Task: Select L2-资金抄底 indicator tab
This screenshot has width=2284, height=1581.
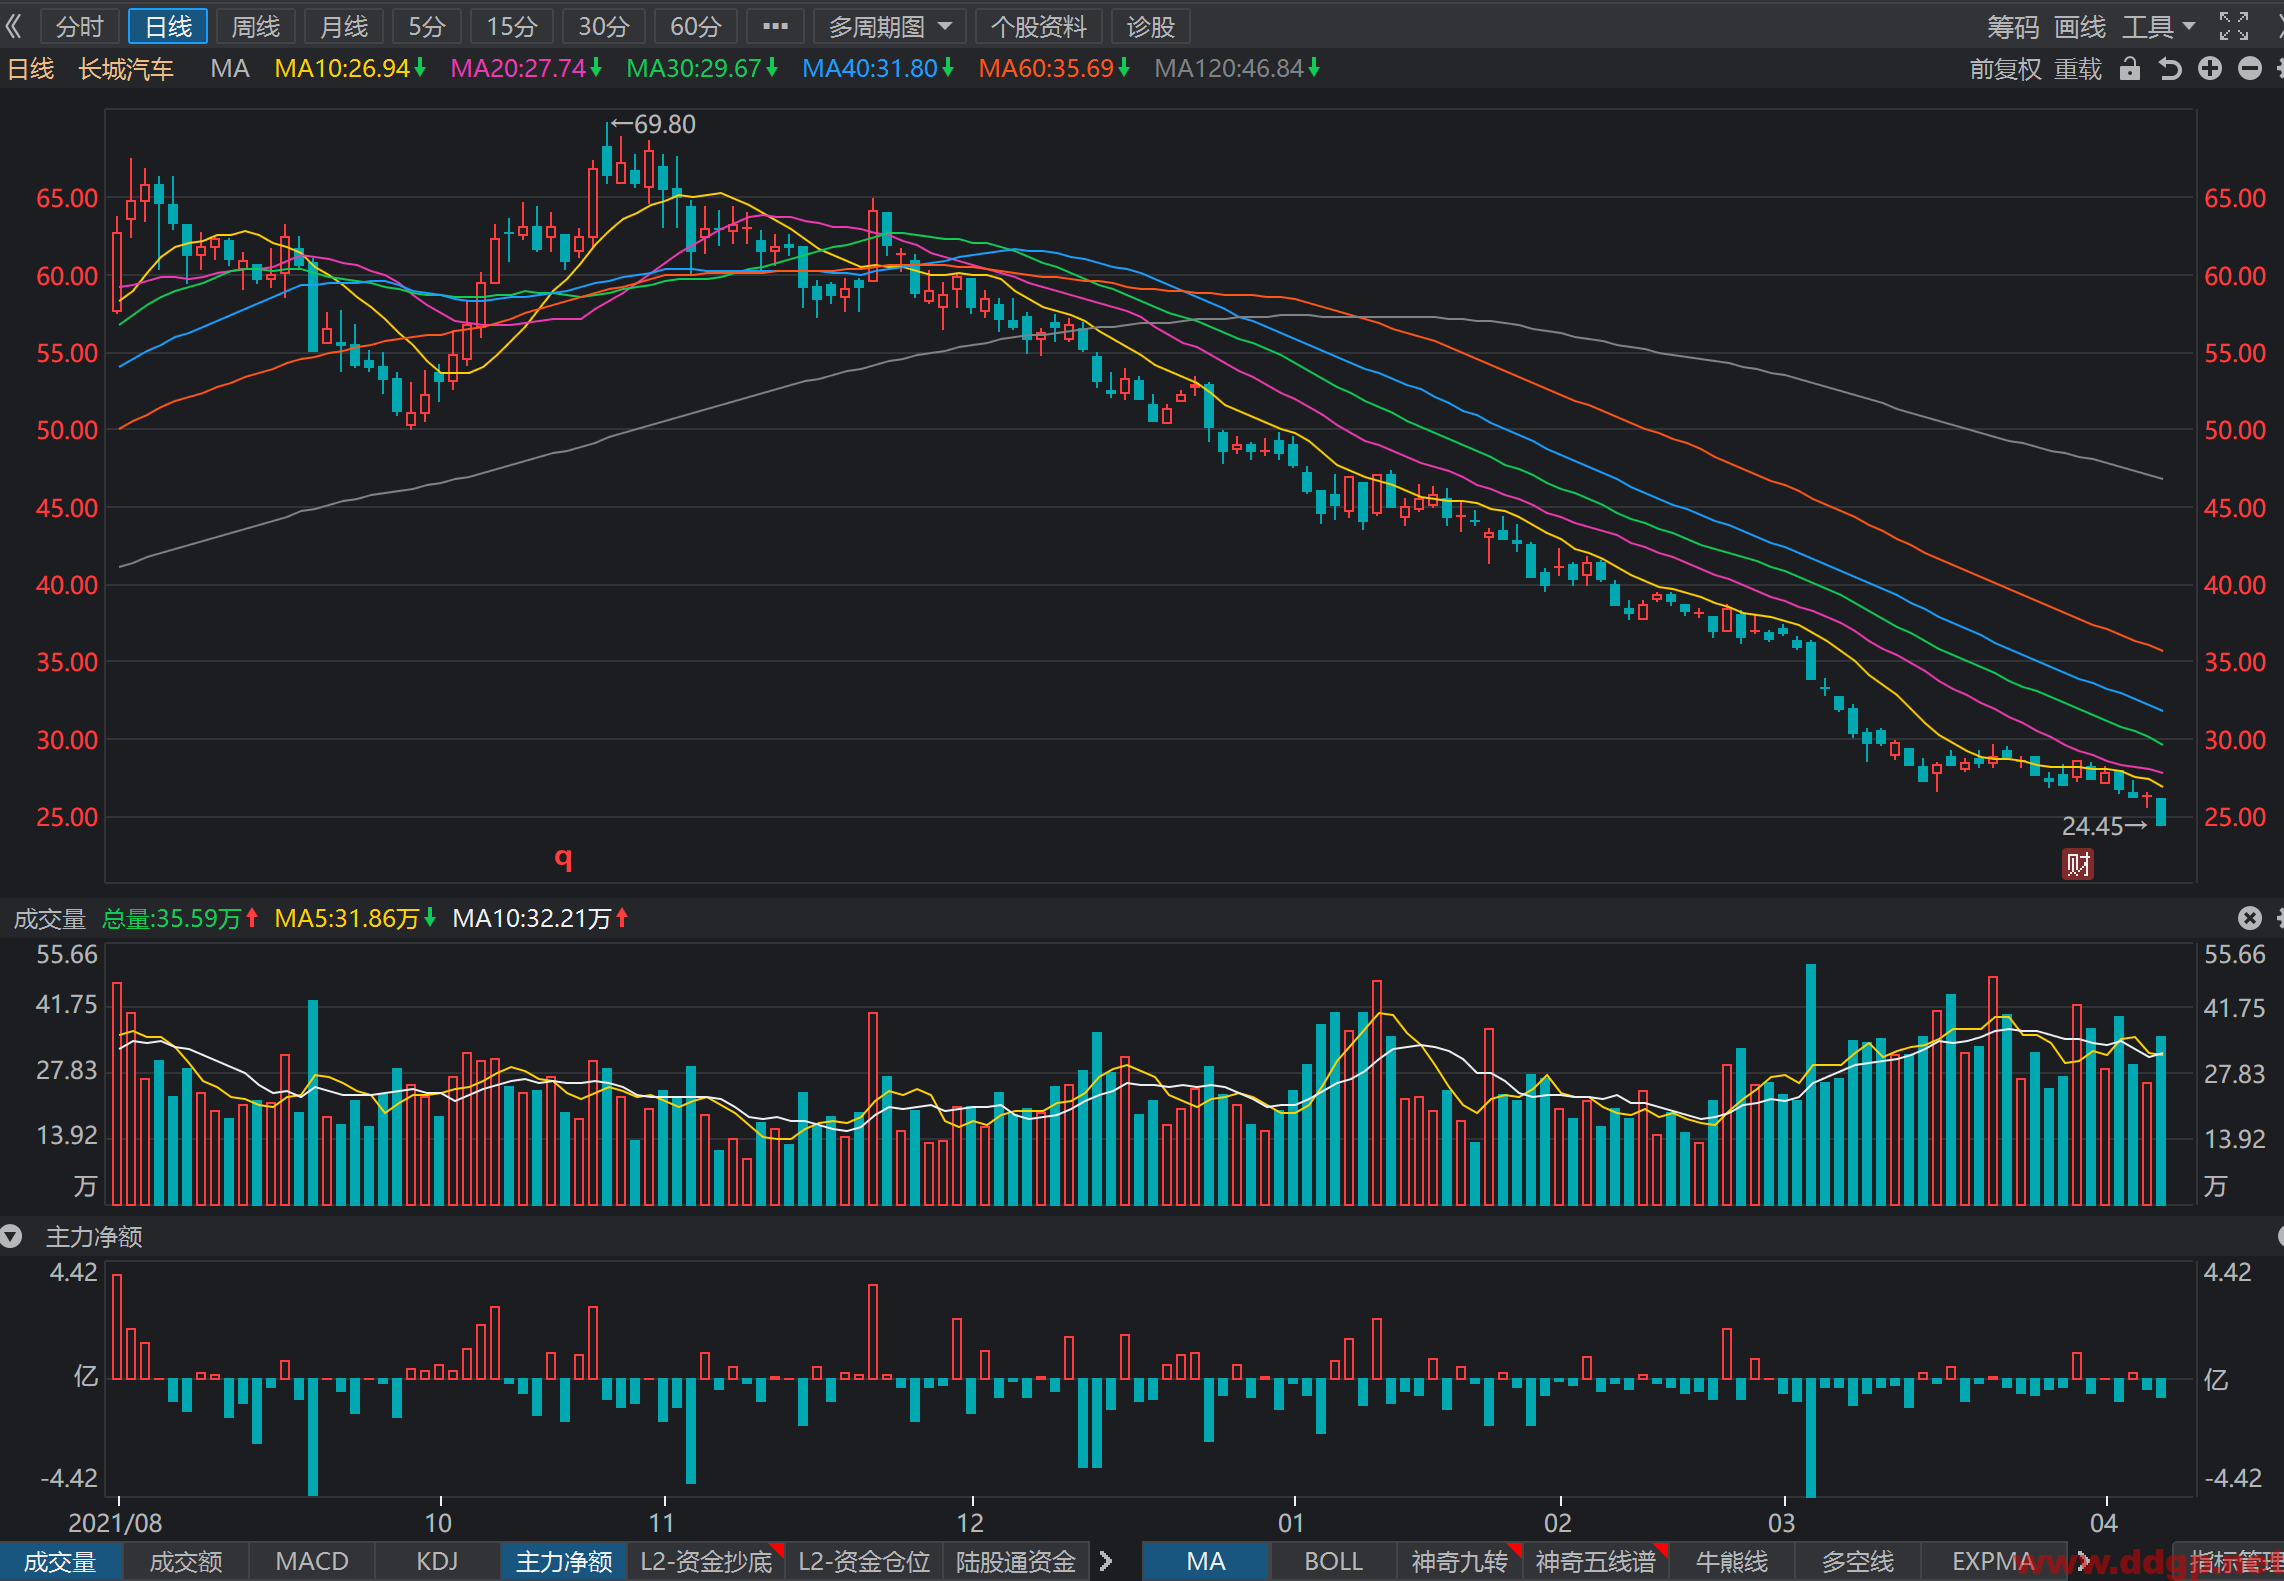Action: tap(706, 1562)
